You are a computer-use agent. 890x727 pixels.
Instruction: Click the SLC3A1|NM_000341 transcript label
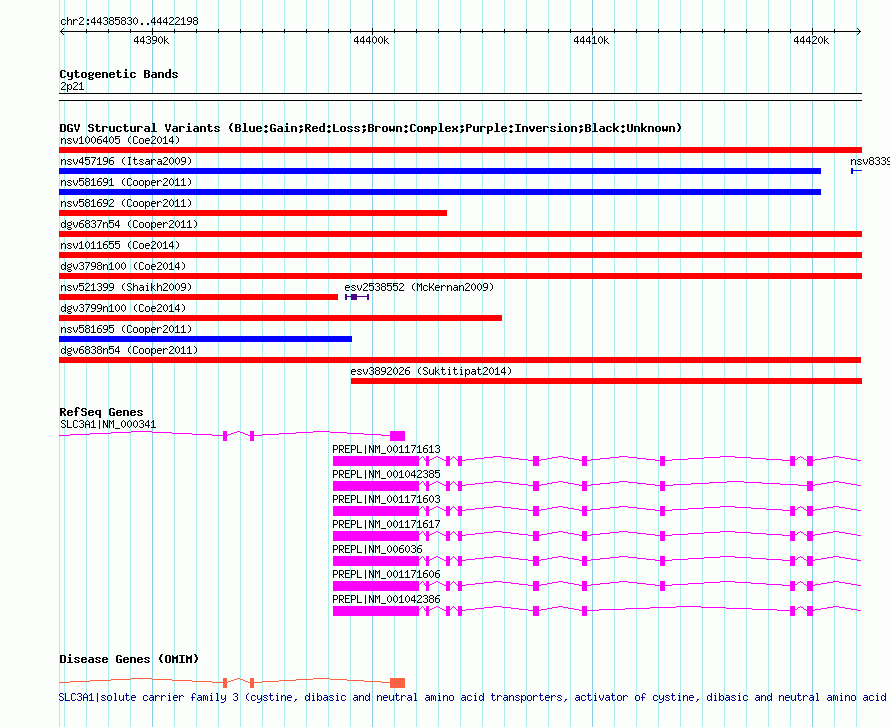tap(108, 424)
